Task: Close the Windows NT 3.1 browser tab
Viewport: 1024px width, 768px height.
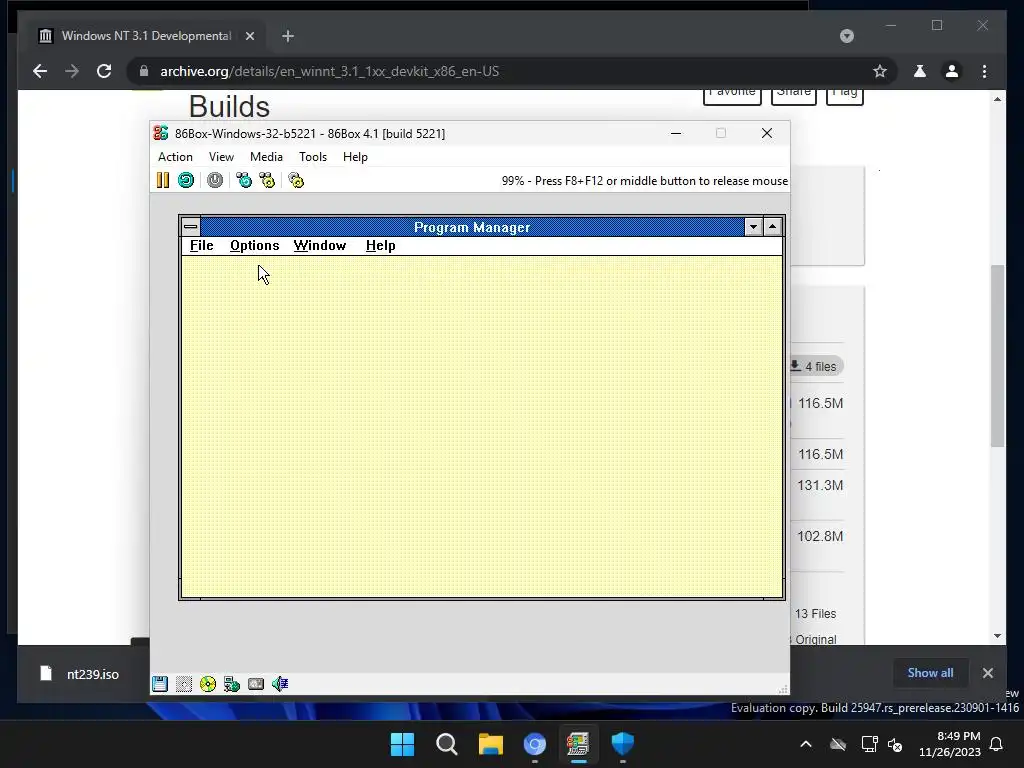Action: tap(249, 36)
